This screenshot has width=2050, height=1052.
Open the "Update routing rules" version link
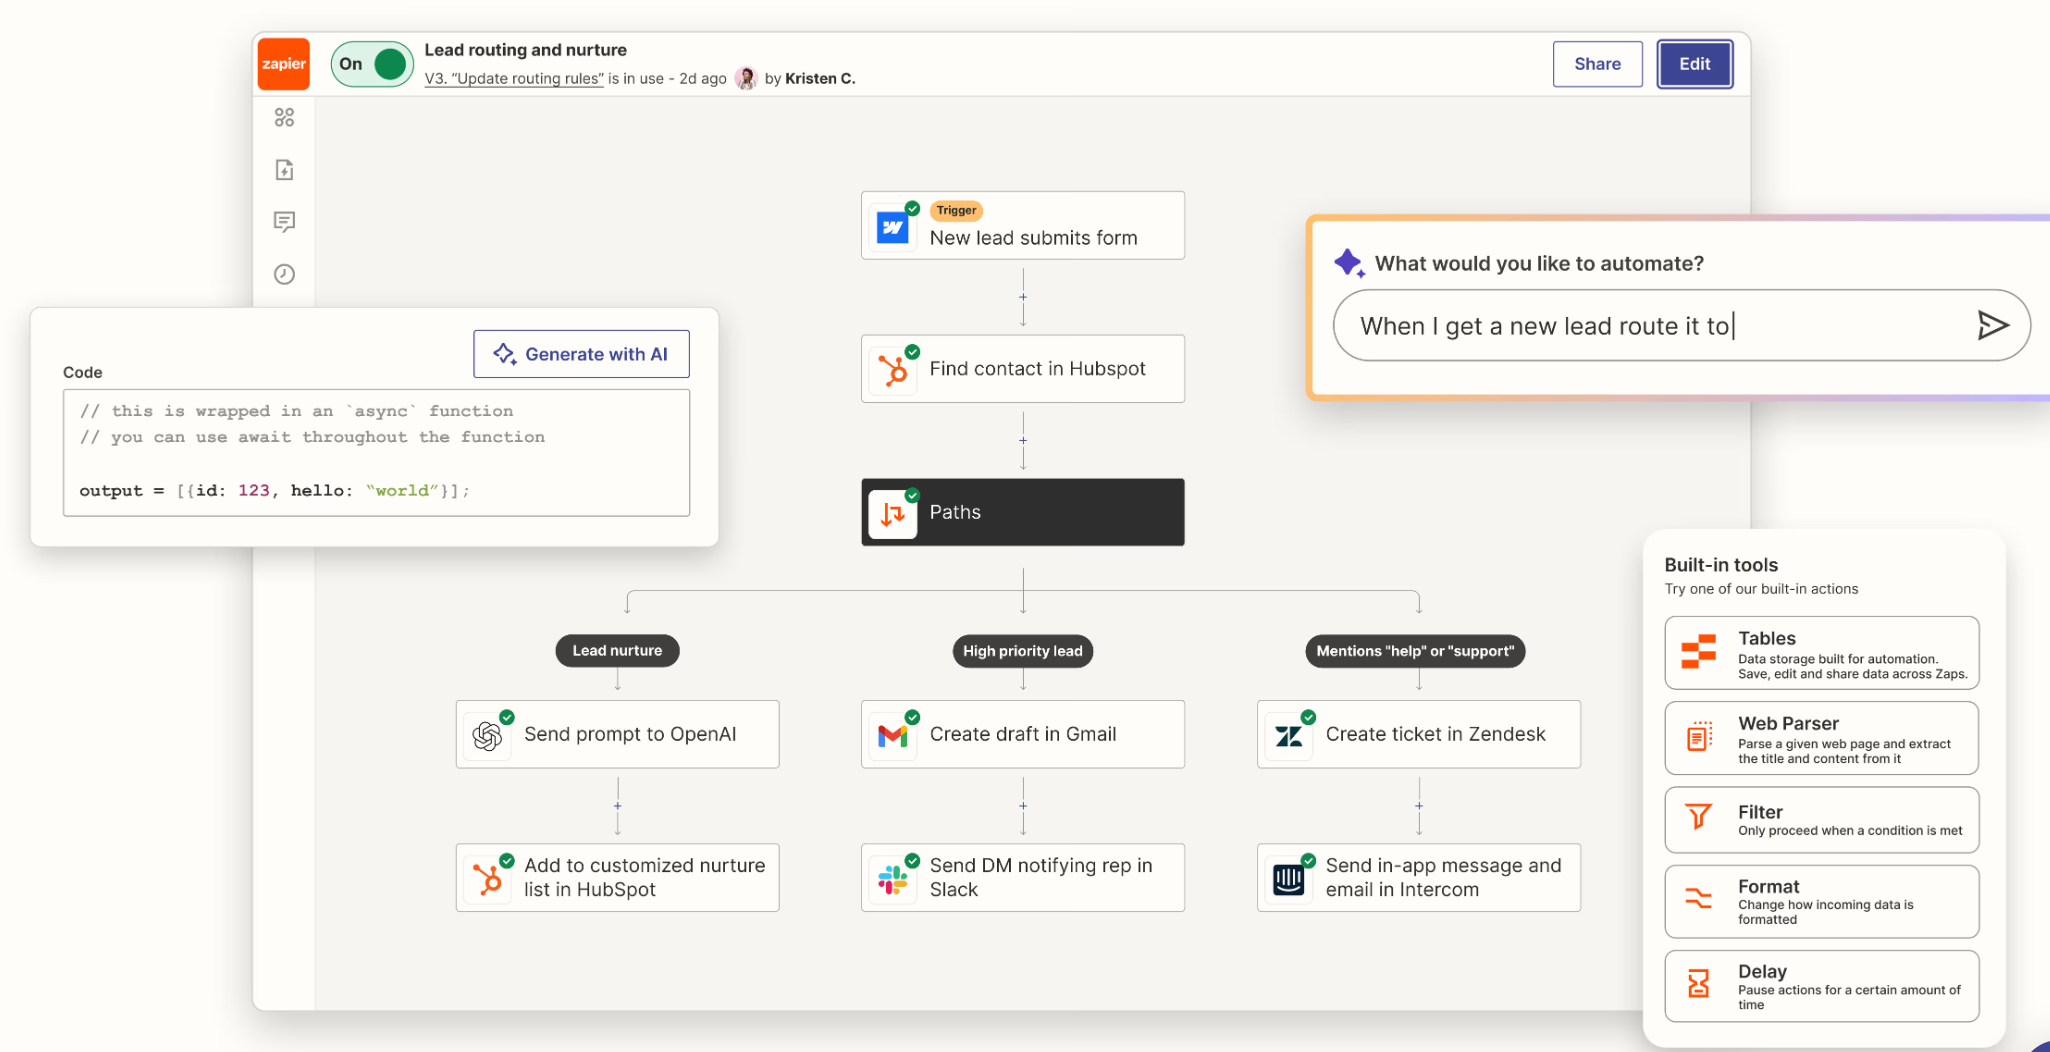tap(514, 79)
